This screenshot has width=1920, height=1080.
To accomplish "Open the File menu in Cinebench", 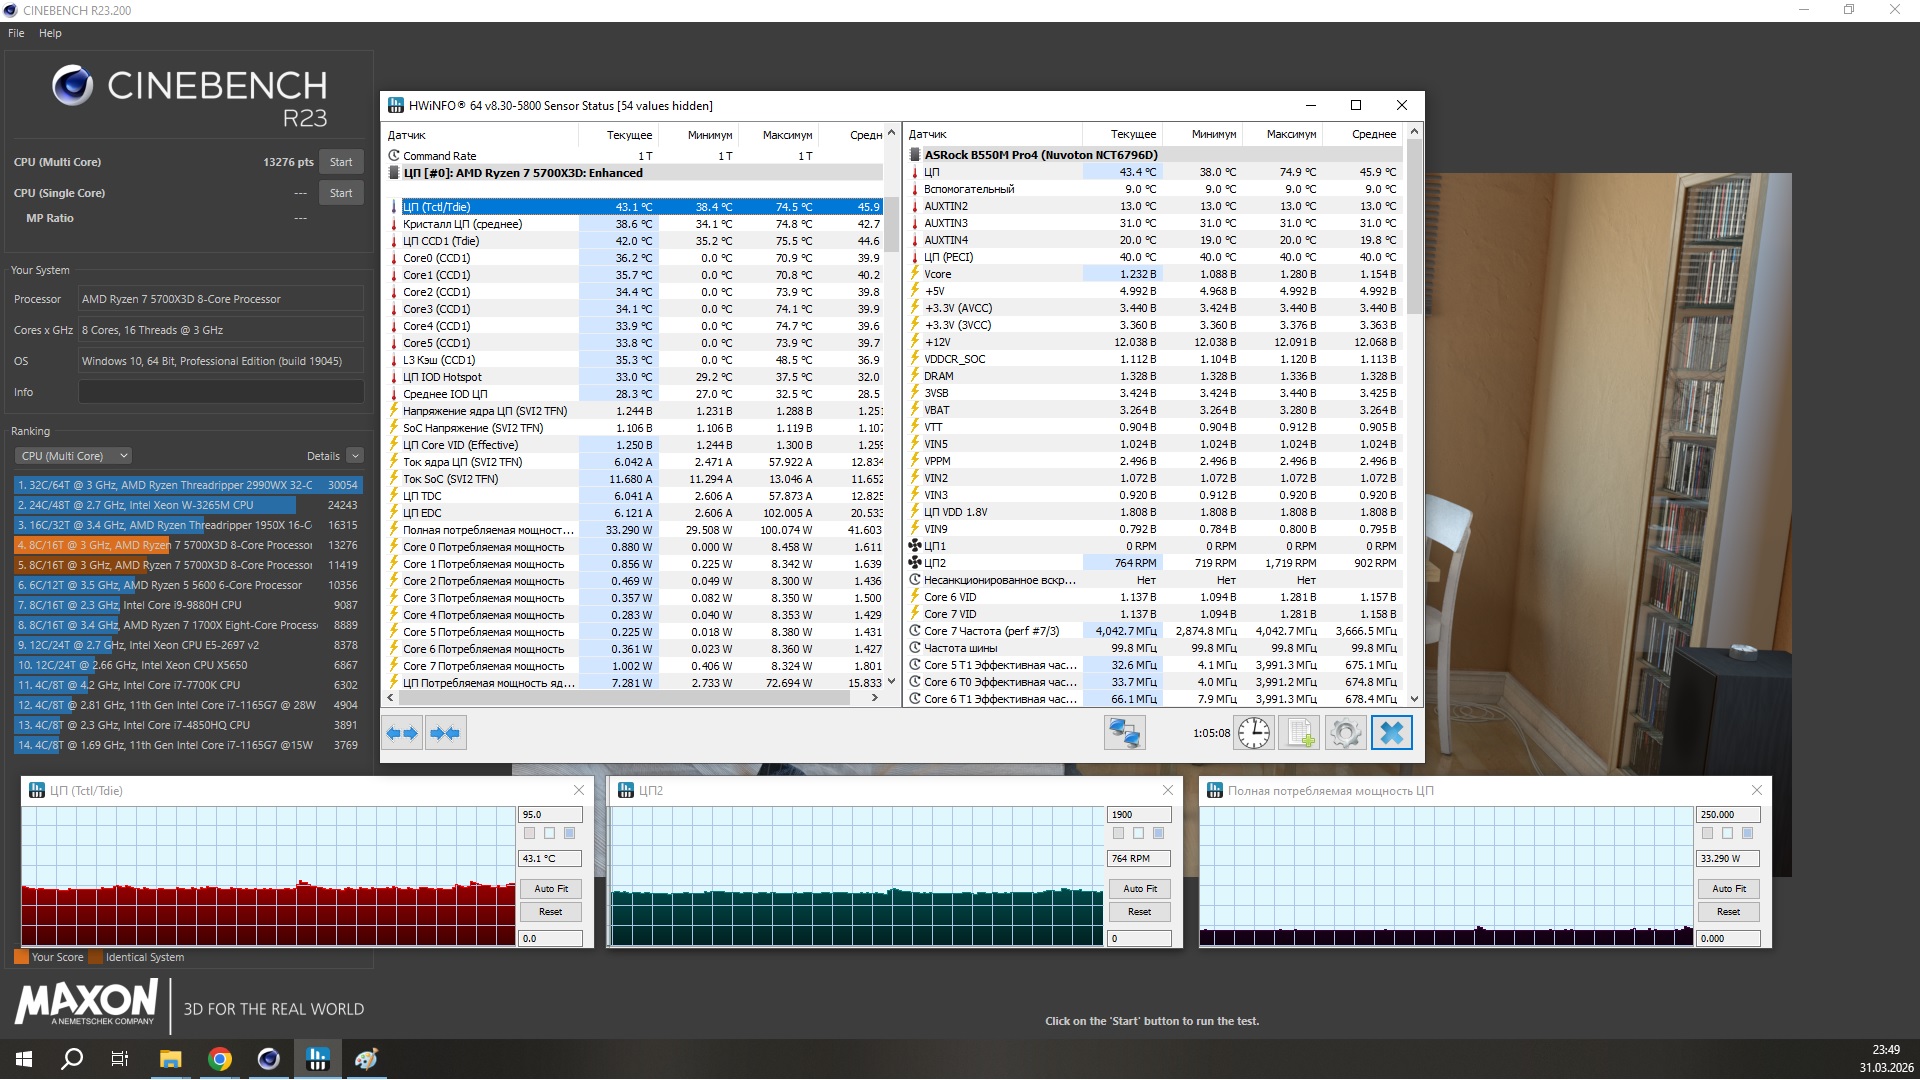I will pyautogui.click(x=16, y=33).
